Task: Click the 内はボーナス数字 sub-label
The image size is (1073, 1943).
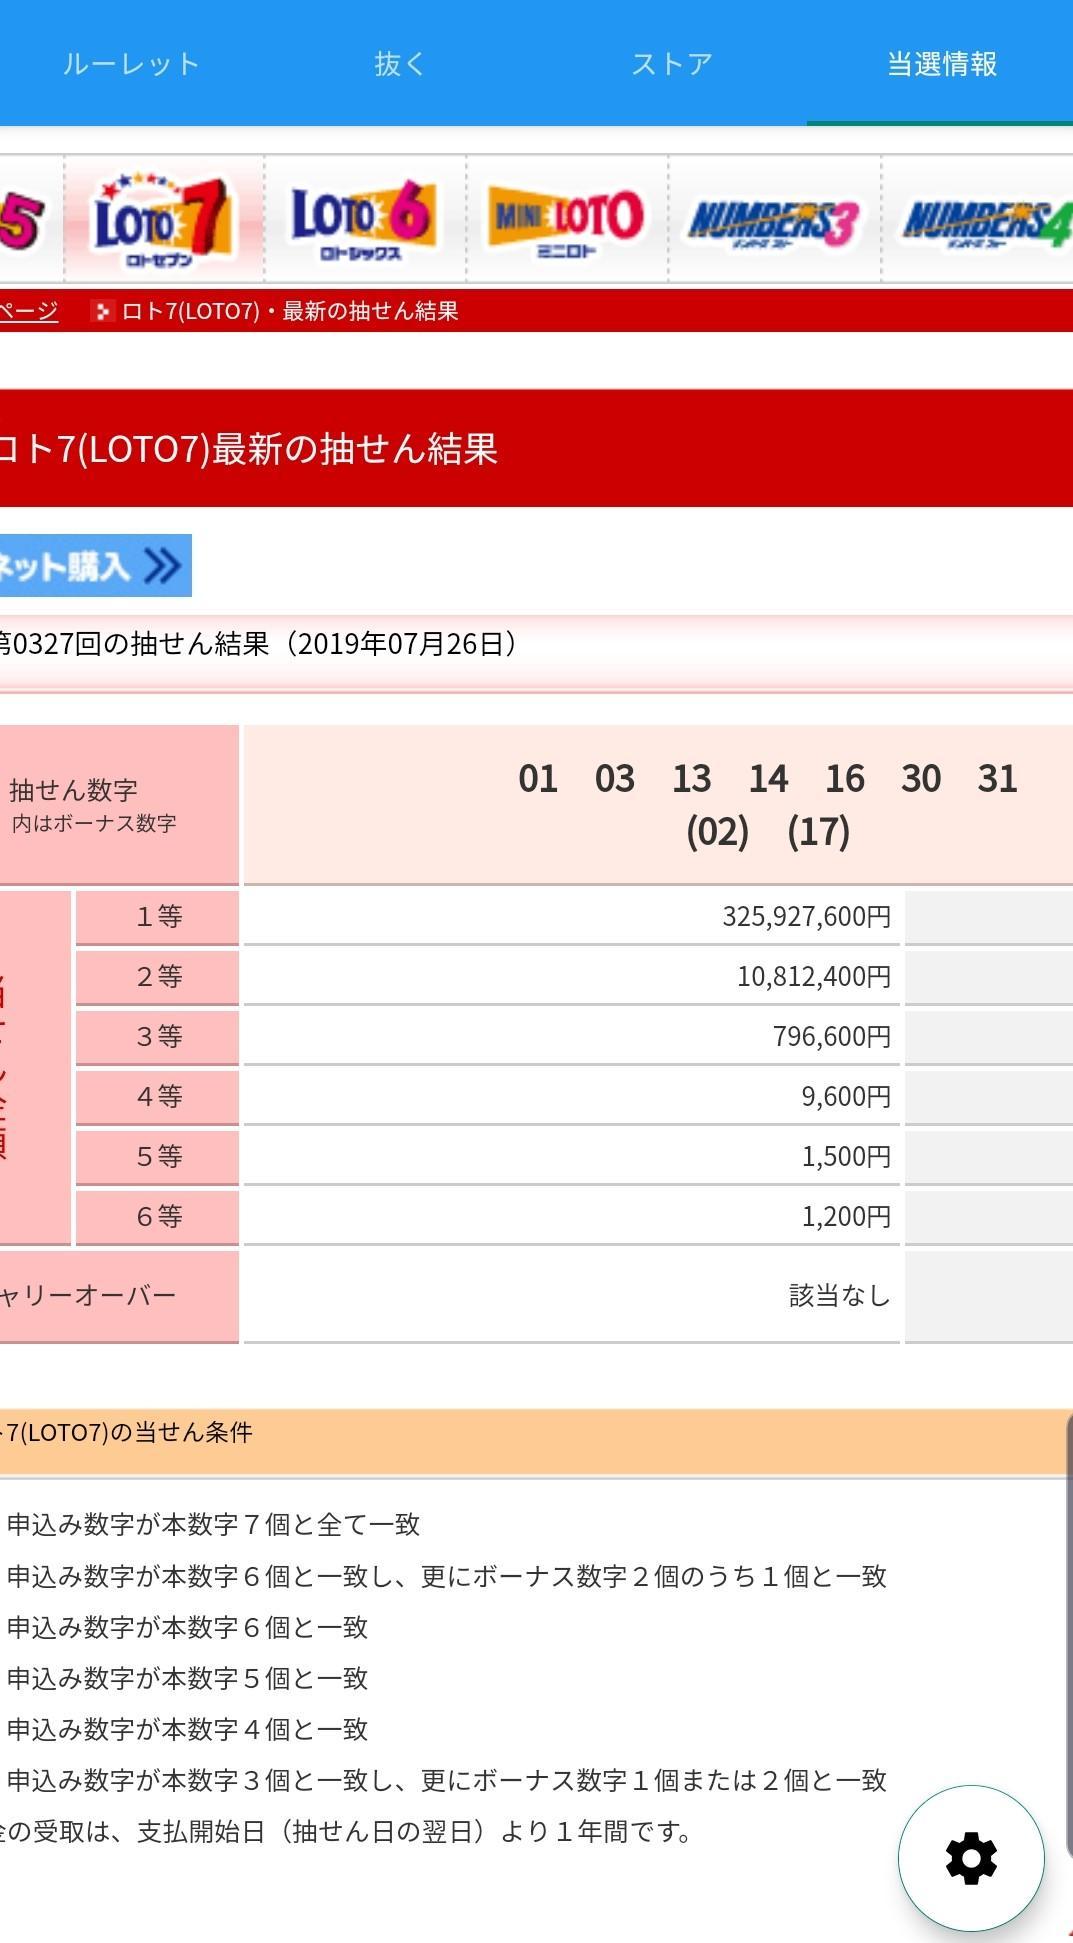Action: point(94,823)
